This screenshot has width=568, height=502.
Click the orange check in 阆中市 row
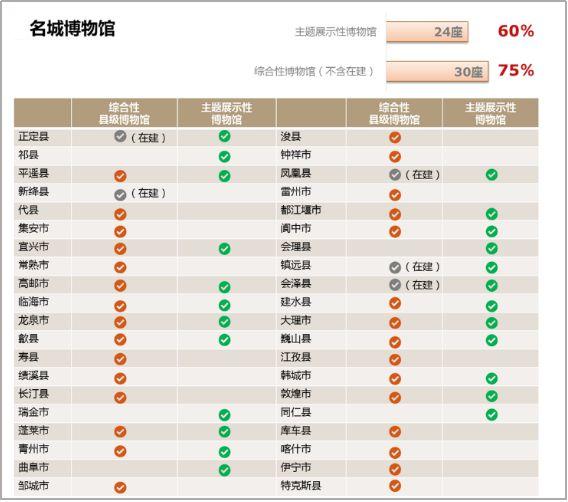point(395,231)
